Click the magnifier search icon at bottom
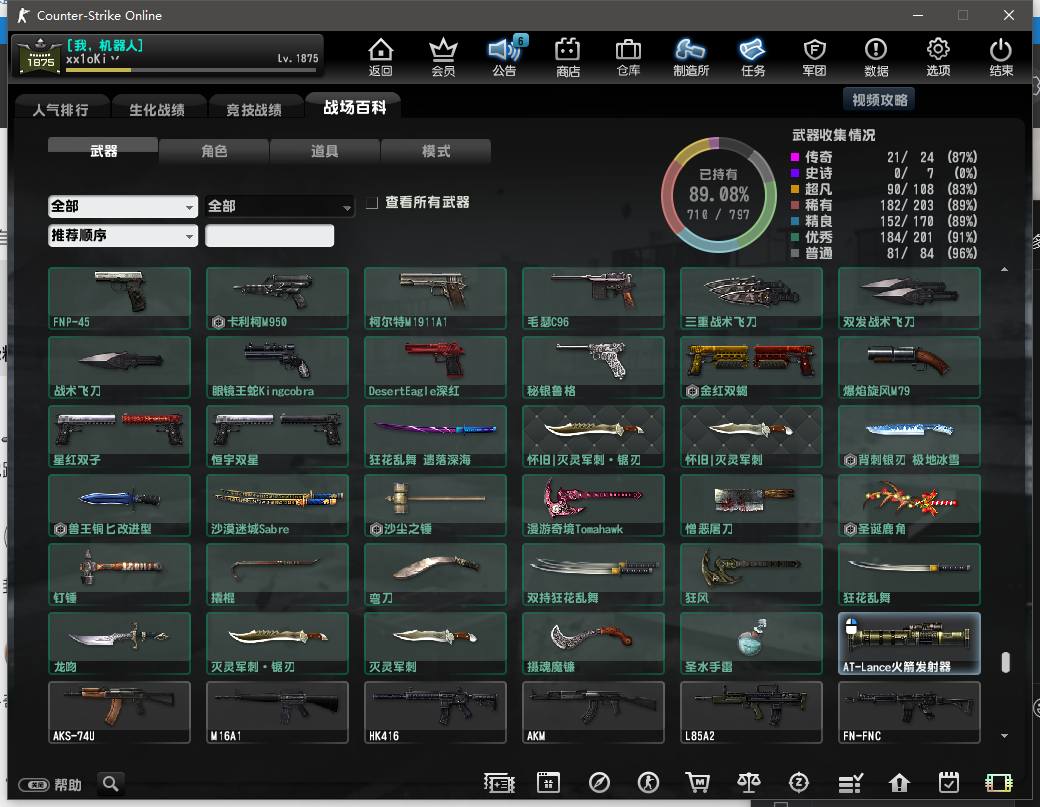Image resolution: width=1040 pixels, height=807 pixels. tap(111, 784)
